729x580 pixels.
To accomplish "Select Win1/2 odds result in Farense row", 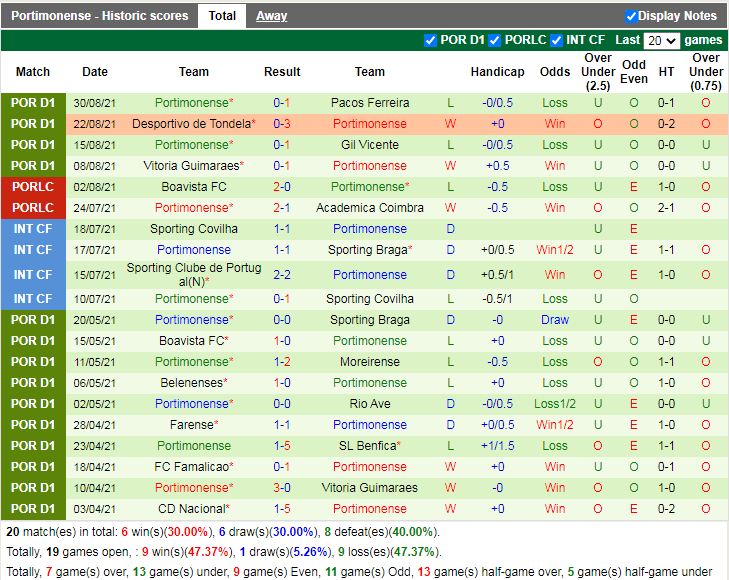I will 555,424.
